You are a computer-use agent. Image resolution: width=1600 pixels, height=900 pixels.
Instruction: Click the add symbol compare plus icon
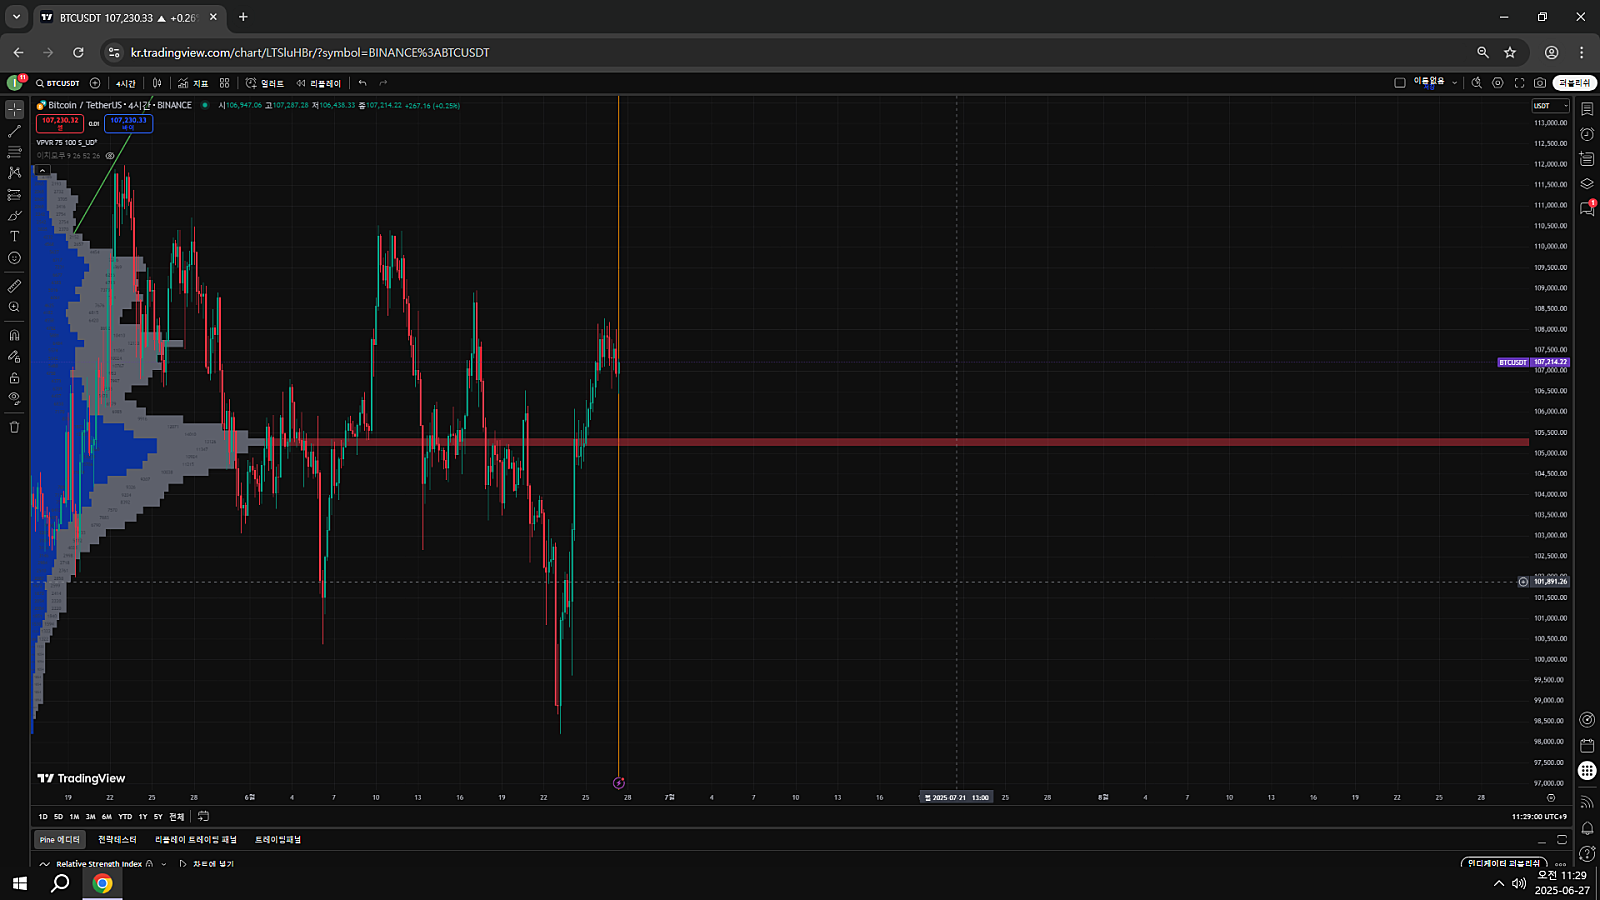[x=95, y=83]
